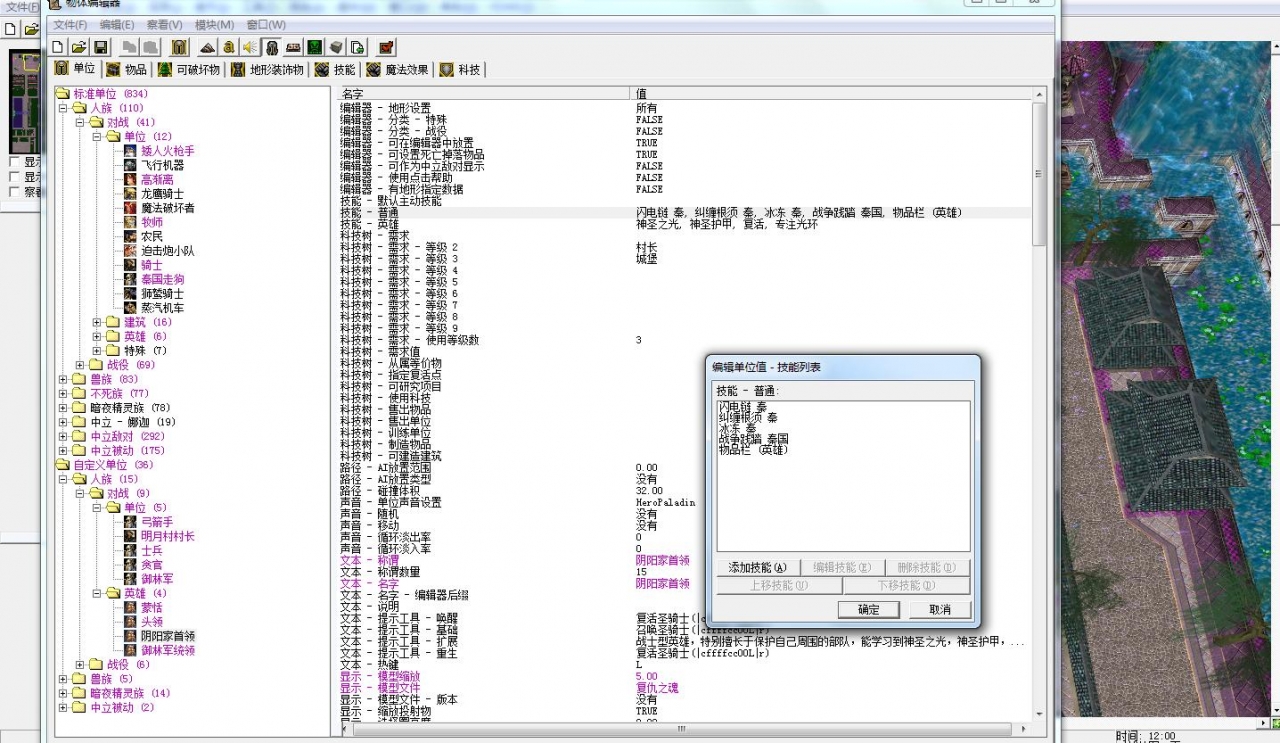The height and width of the screenshot is (743, 1280).
Task: Expand the 建筑 (16) folder
Action: click(97, 322)
